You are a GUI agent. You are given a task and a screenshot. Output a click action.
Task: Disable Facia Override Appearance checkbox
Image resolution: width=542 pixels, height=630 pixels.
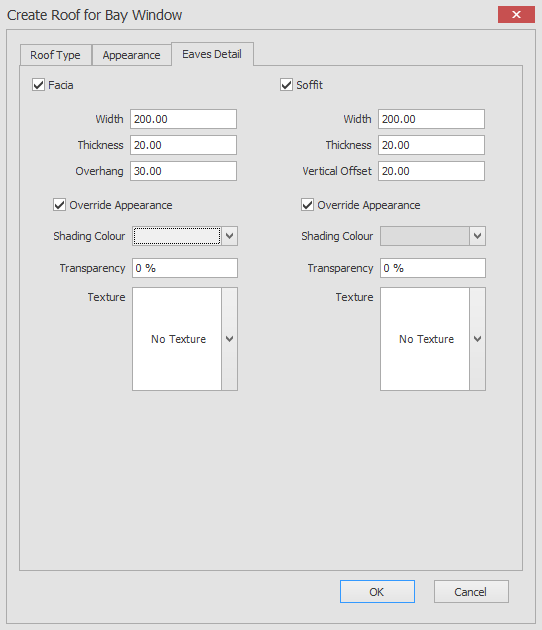[x=59, y=205]
